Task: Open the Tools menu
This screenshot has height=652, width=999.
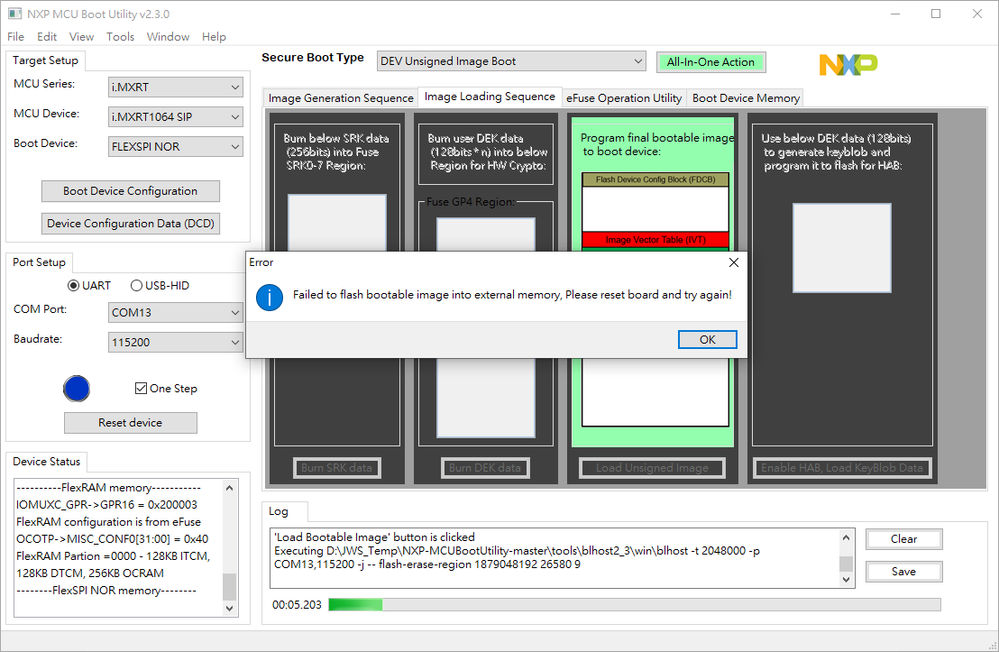Action: pos(120,37)
